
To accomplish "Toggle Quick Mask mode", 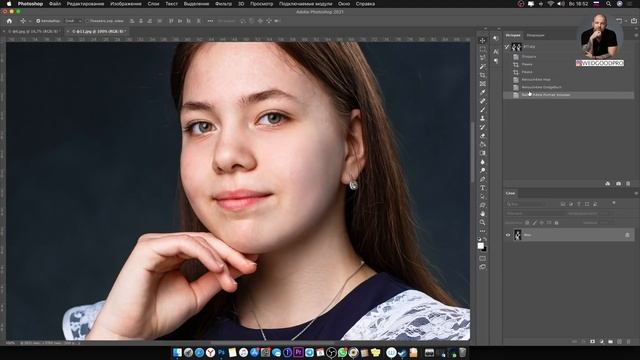I will 482,258.
